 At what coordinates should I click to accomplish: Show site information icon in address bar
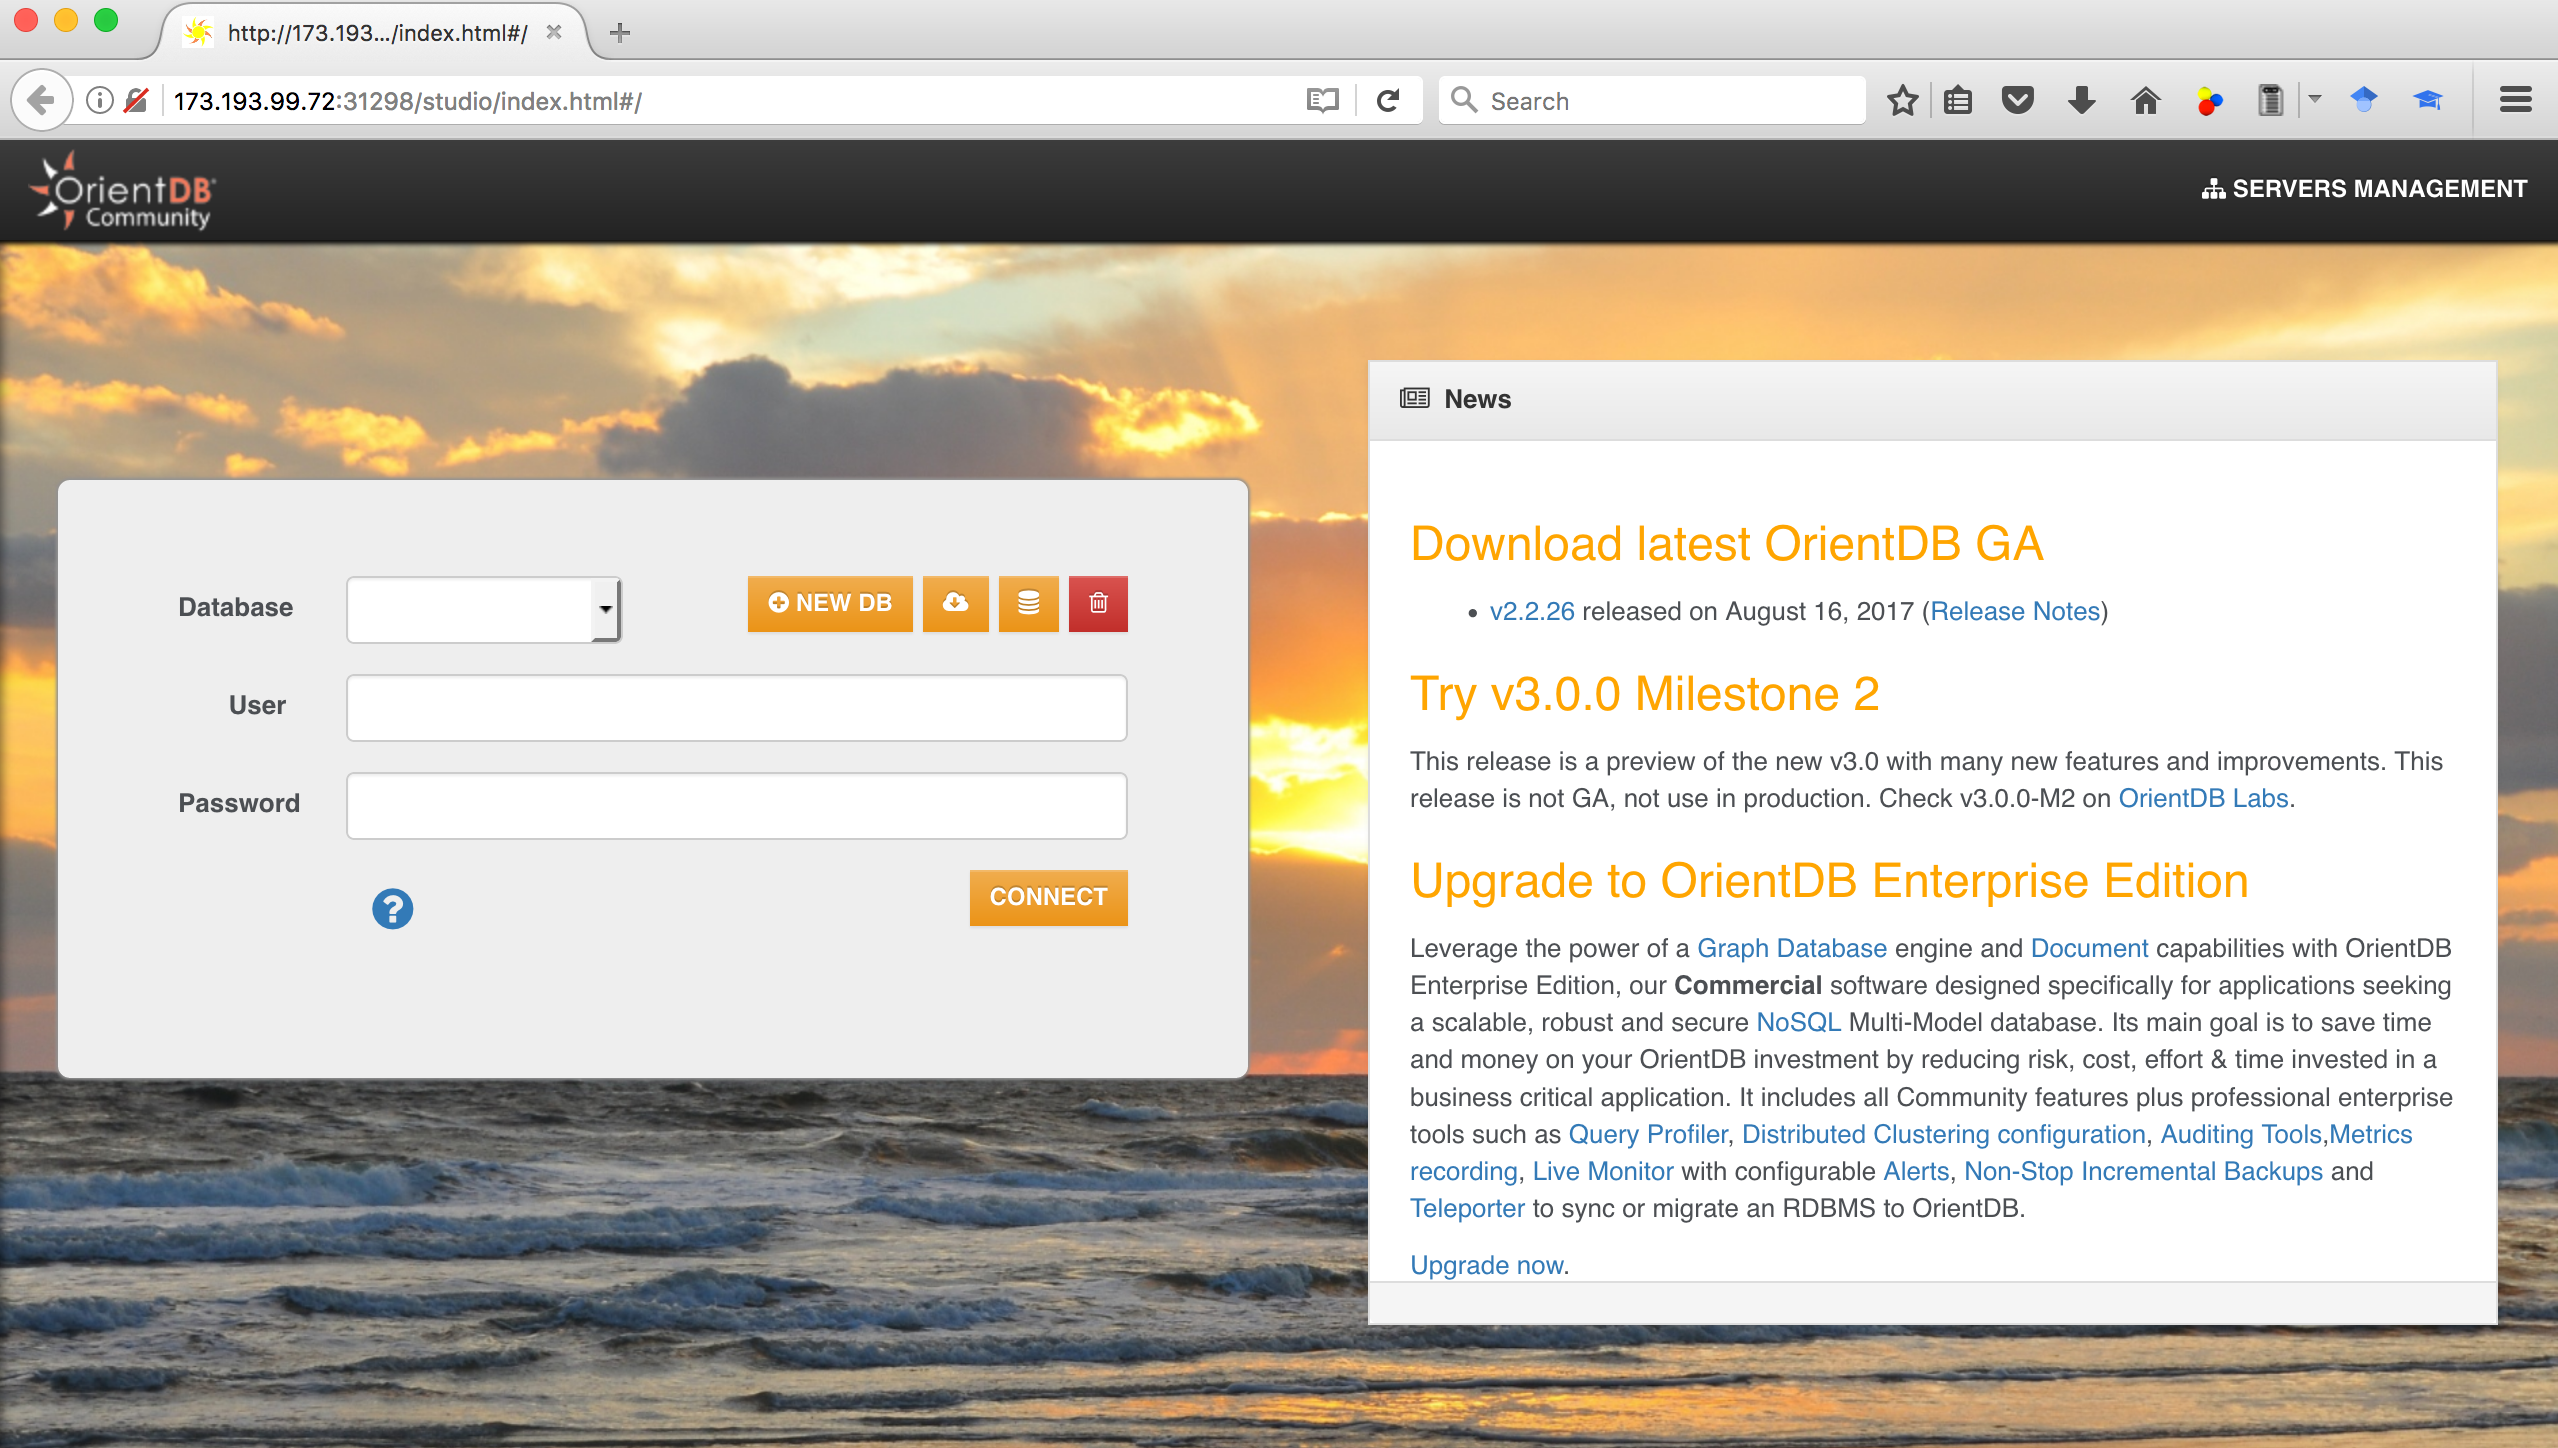click(99, 100)
